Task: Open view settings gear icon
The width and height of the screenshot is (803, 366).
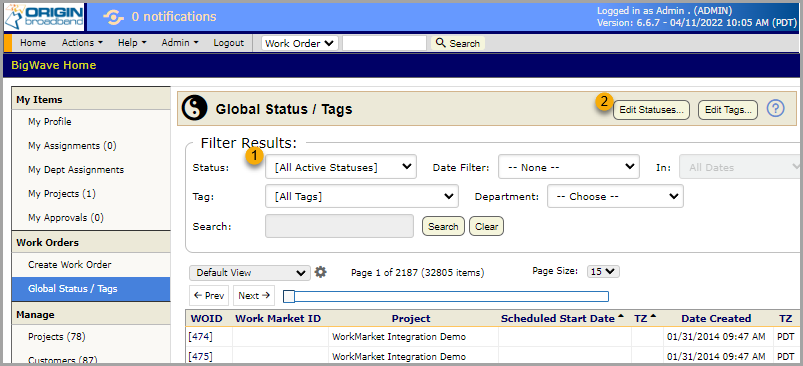Action: coord(321,272)
